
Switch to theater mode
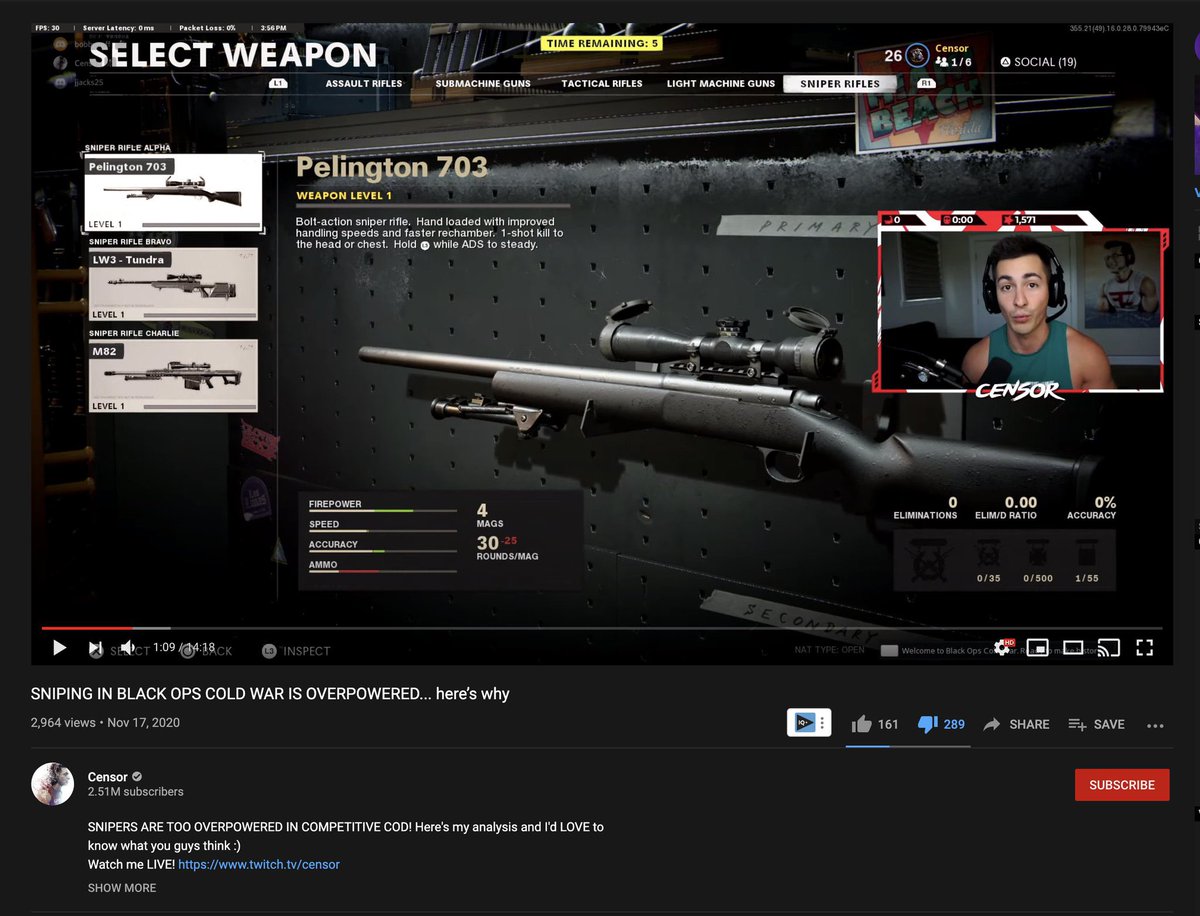(1073, 648)
